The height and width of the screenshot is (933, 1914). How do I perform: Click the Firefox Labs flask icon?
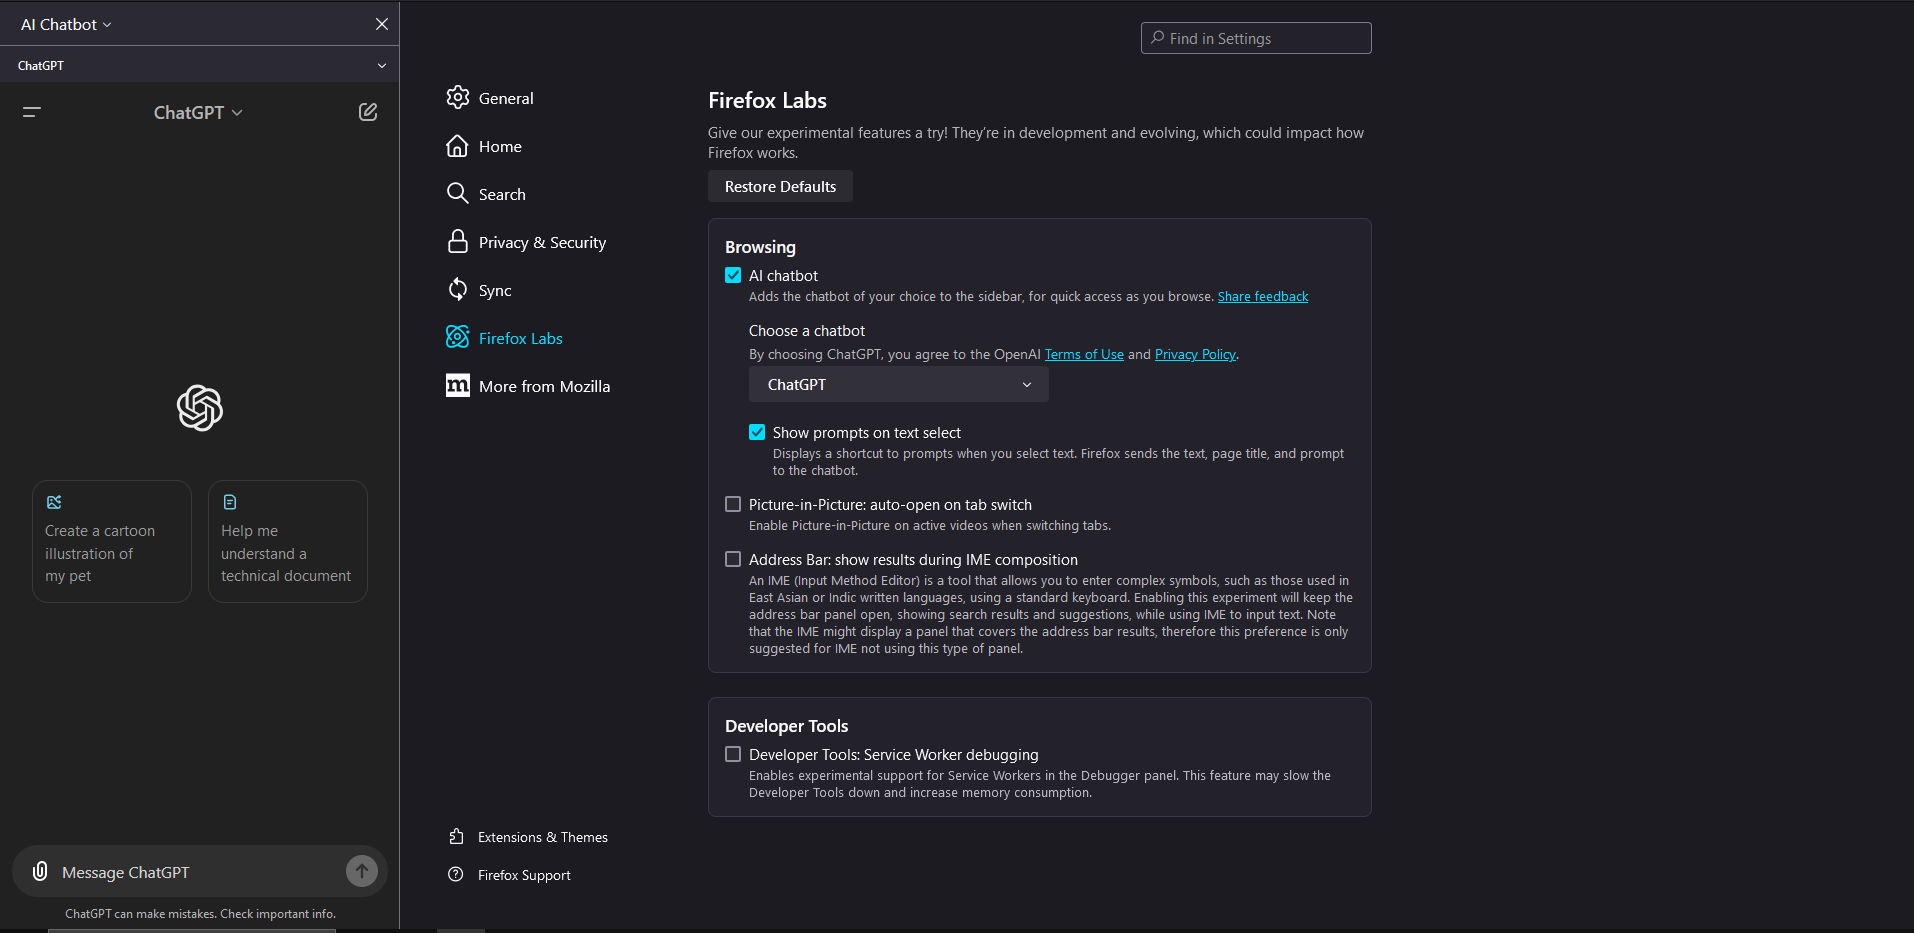pos(457,338)
